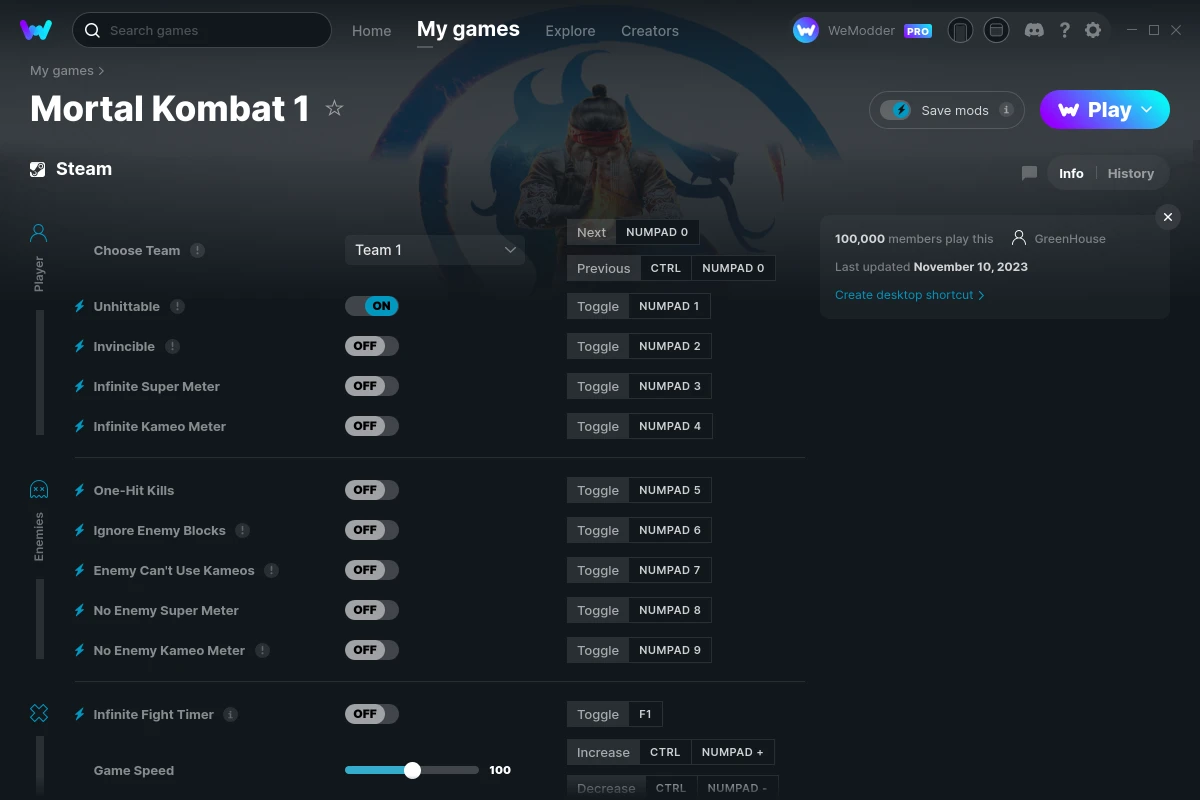1200x800 pixels.
Task: Show info for Enemy Can't Use Kameos
Action: tap(272, 570)
